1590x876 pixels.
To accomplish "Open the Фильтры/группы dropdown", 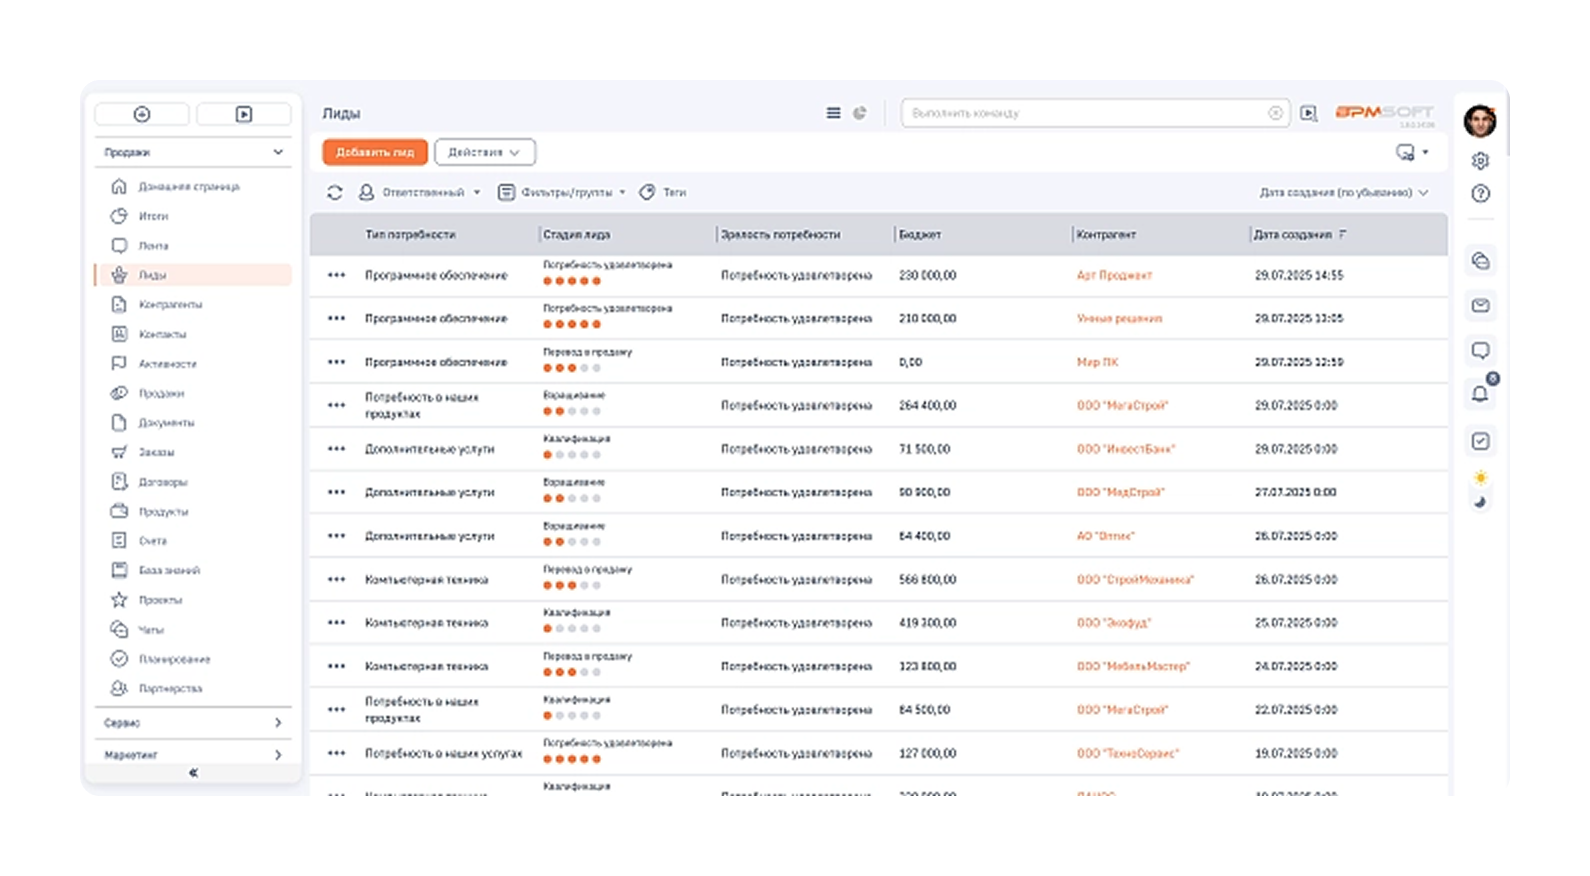I will coord(562,192).
